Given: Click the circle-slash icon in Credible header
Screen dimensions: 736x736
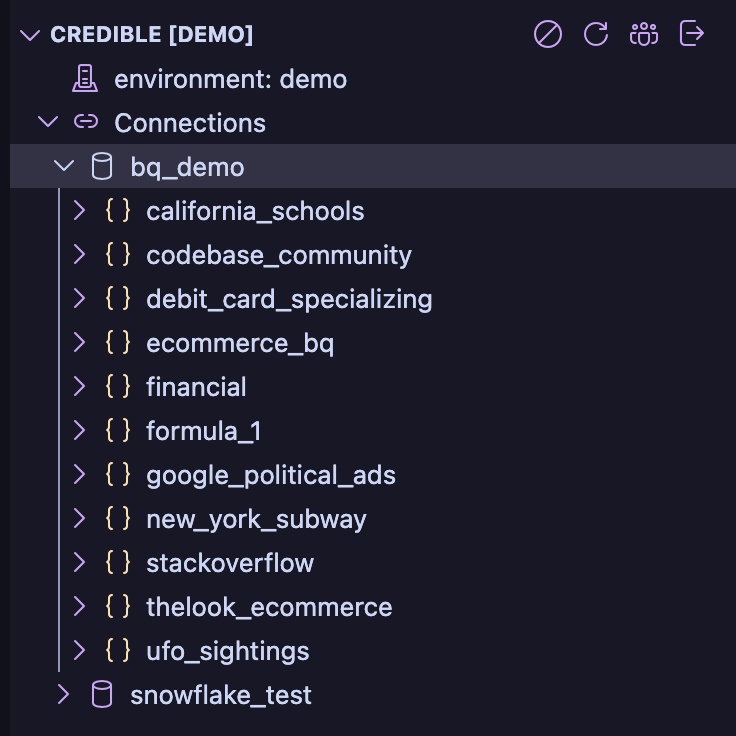Looking at the screenshot, I should [x=548, y=34].
